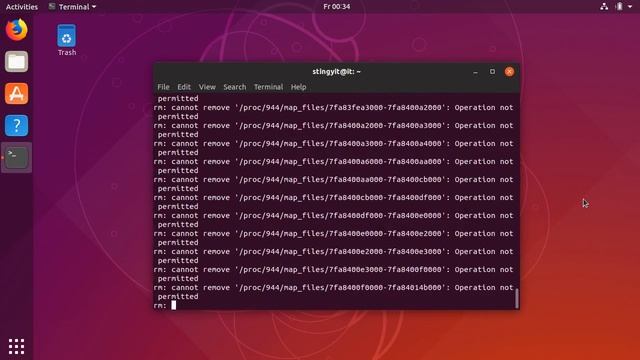Click the line ending 7fa8400aa000-7fa8400cb000
Image resolution: width=640 pixels, height=360 pixels.
coord(333,180)
